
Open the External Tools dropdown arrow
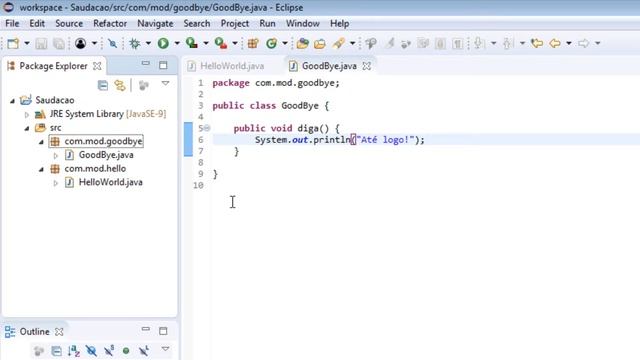(x=235, y=43)
